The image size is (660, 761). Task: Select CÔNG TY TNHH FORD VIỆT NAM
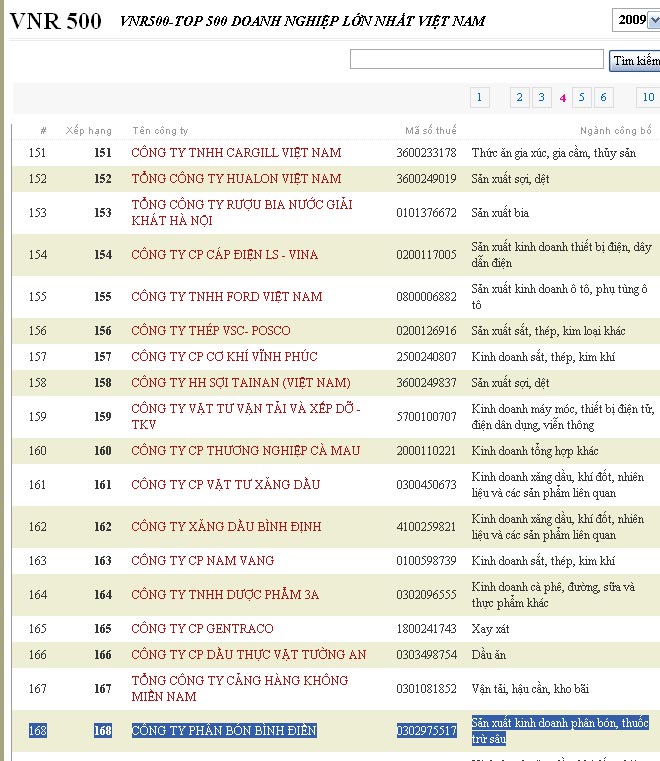(227, 297)
